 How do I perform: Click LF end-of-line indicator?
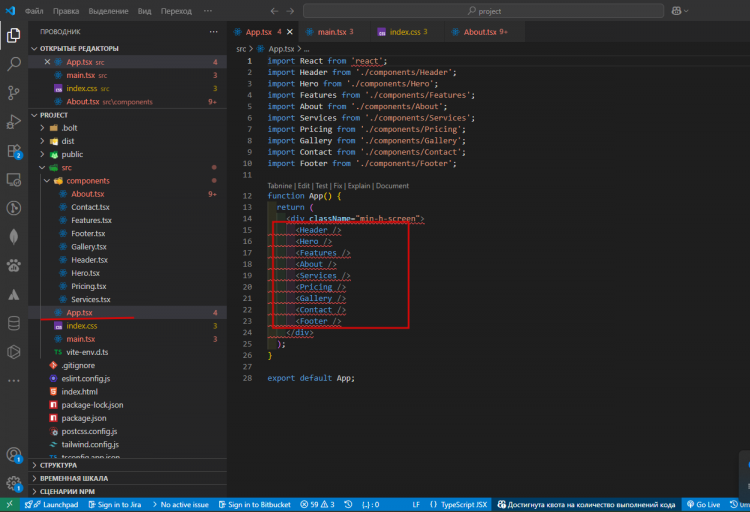(416, 504)
